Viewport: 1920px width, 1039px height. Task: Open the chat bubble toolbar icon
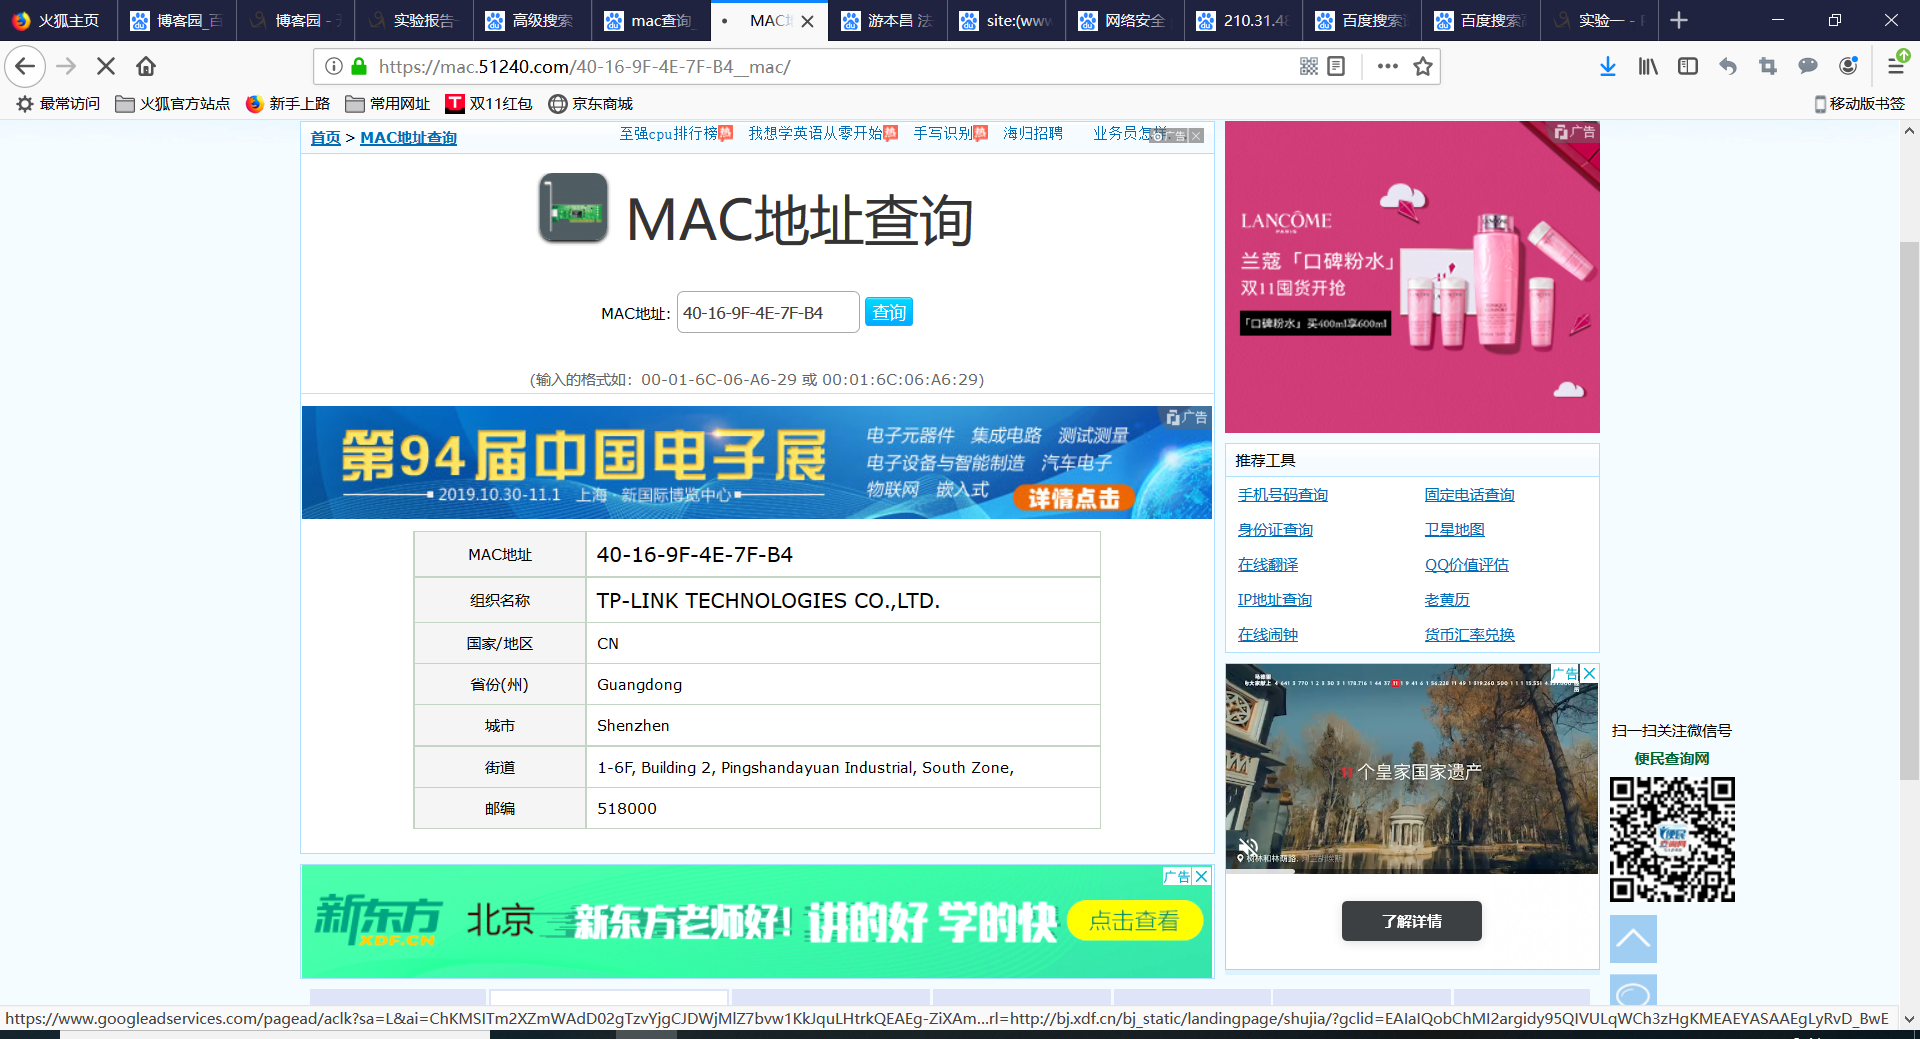click(1808, 67)
